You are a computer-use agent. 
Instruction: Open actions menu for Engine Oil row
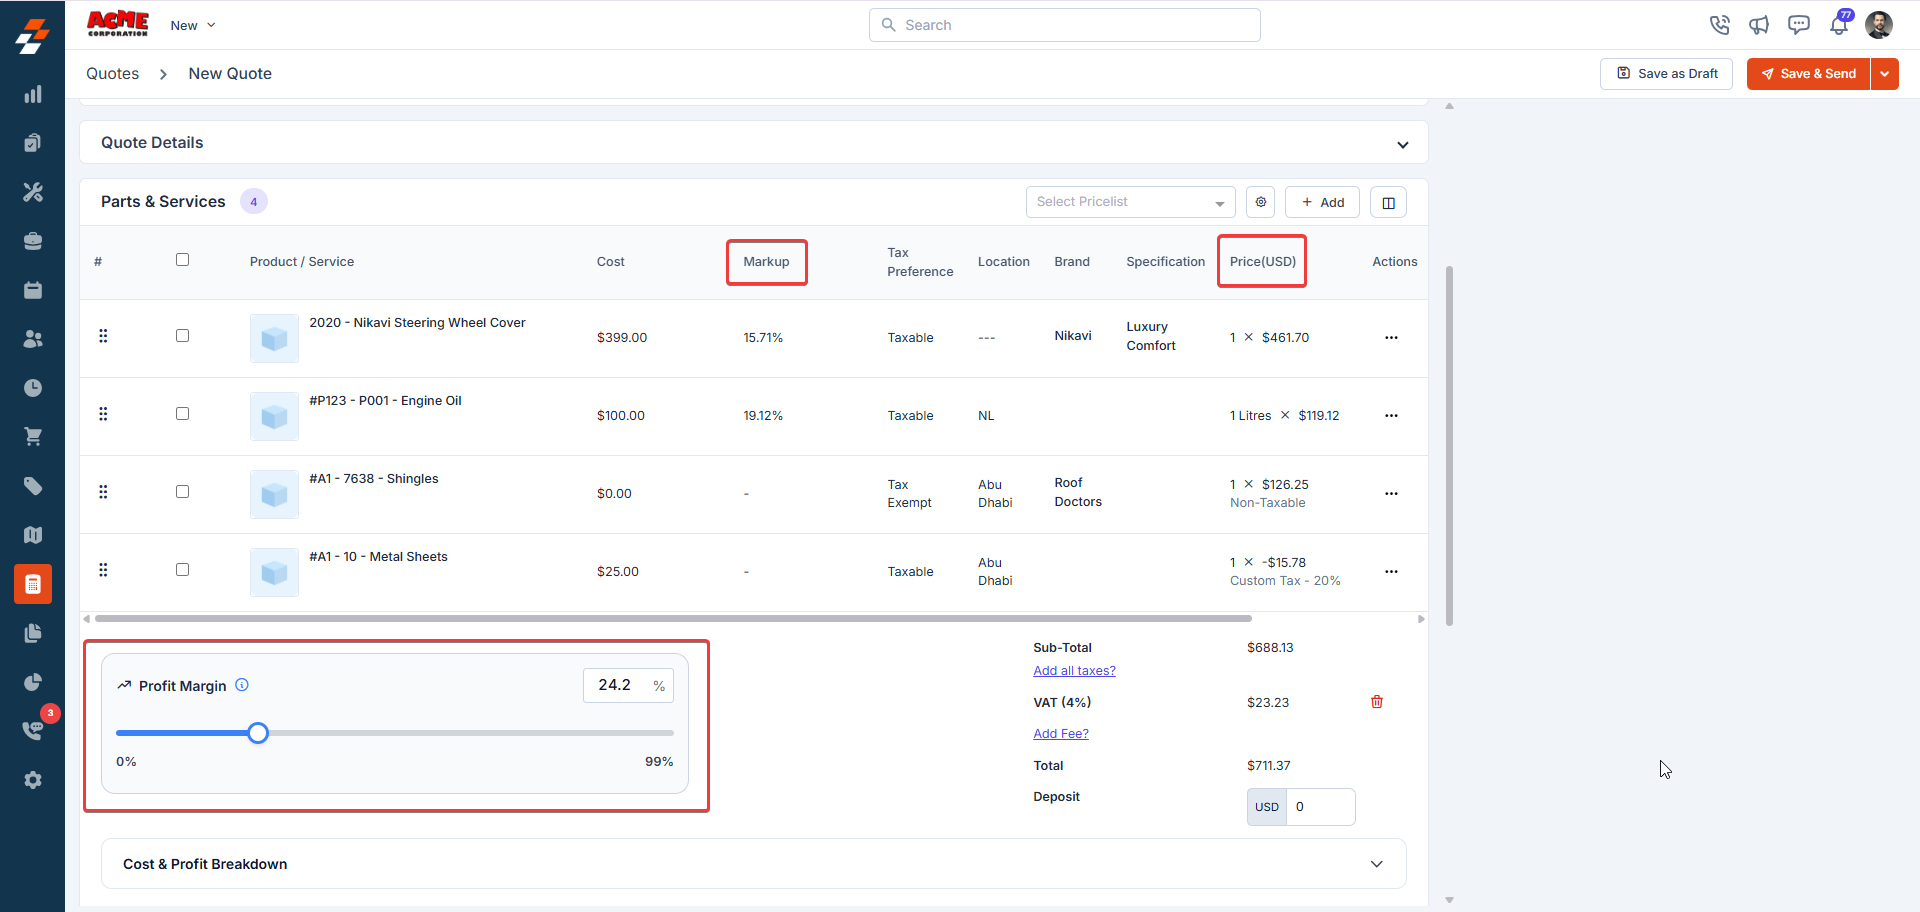(1391, 416)
